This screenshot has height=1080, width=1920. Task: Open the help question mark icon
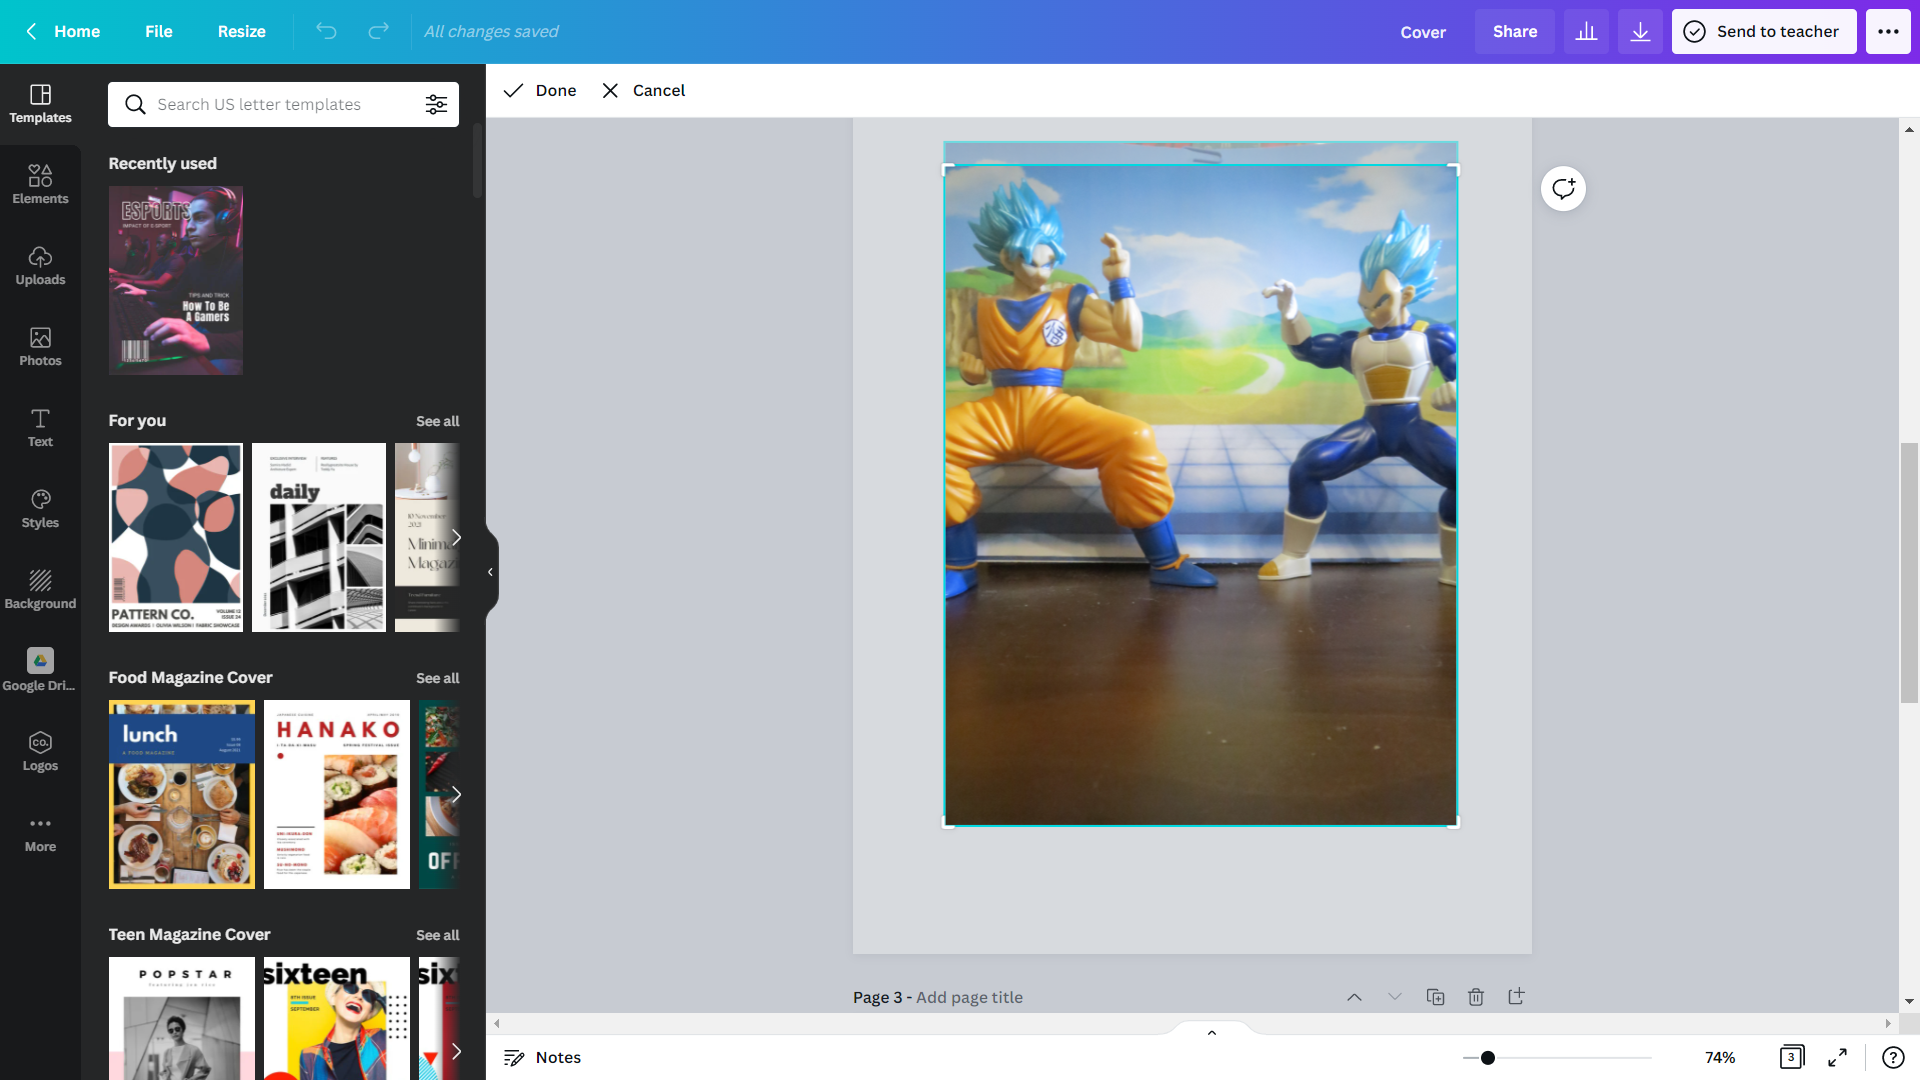pyautogui.click(x=1893, y=1057)
